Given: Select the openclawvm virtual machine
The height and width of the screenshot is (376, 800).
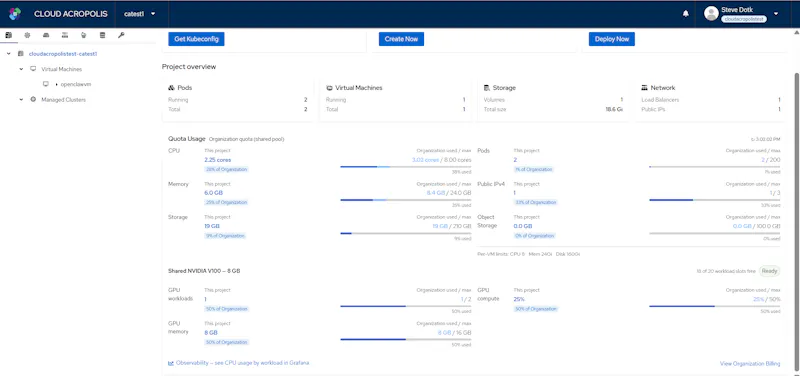Looking at the screenshot, I should click(76, 84).
